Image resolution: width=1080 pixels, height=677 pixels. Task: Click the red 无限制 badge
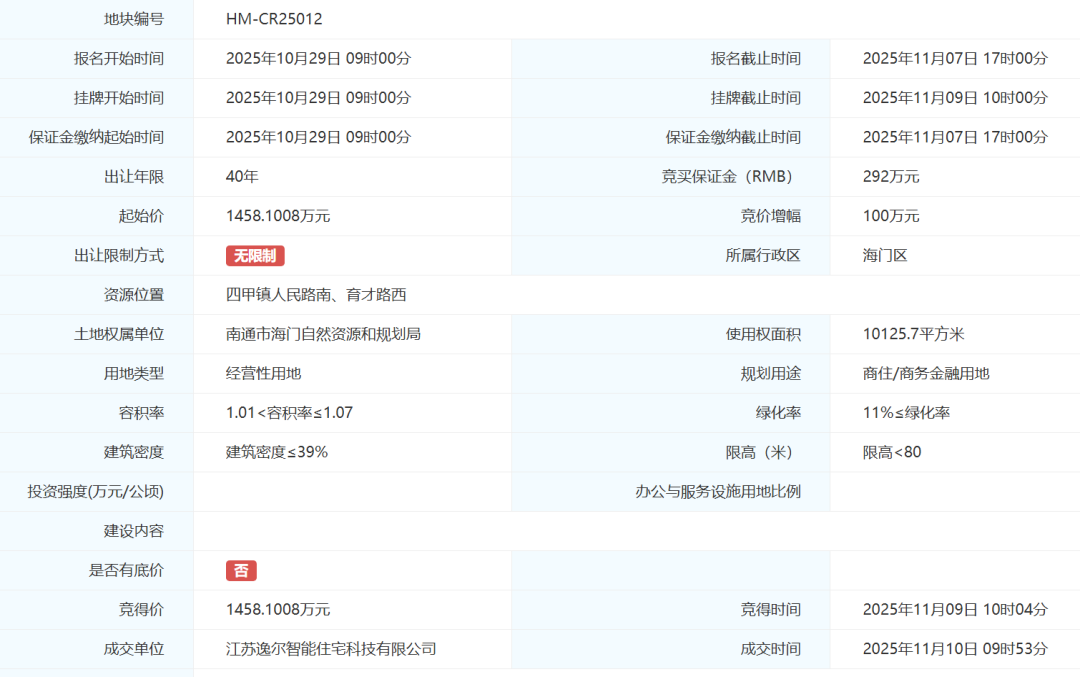pyautogui.click(x=255, y=256)
